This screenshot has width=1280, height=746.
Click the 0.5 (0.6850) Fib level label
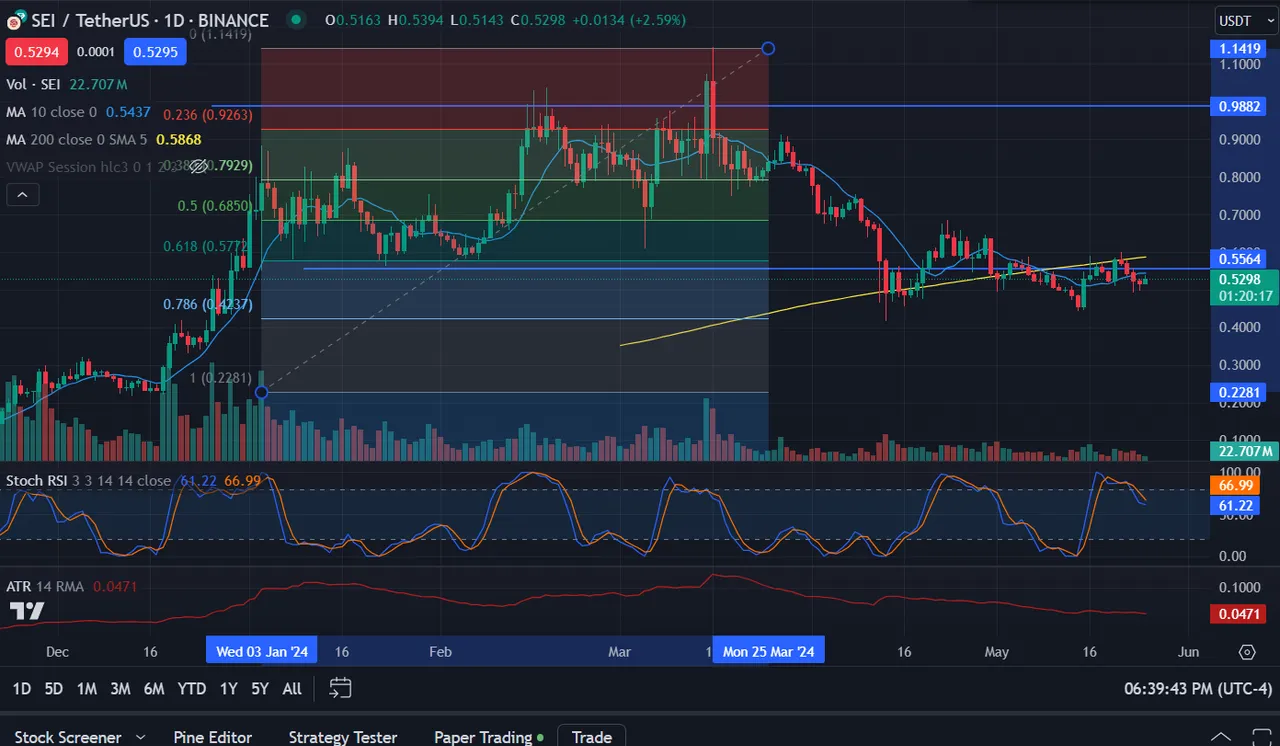click(x=214, y=206)
